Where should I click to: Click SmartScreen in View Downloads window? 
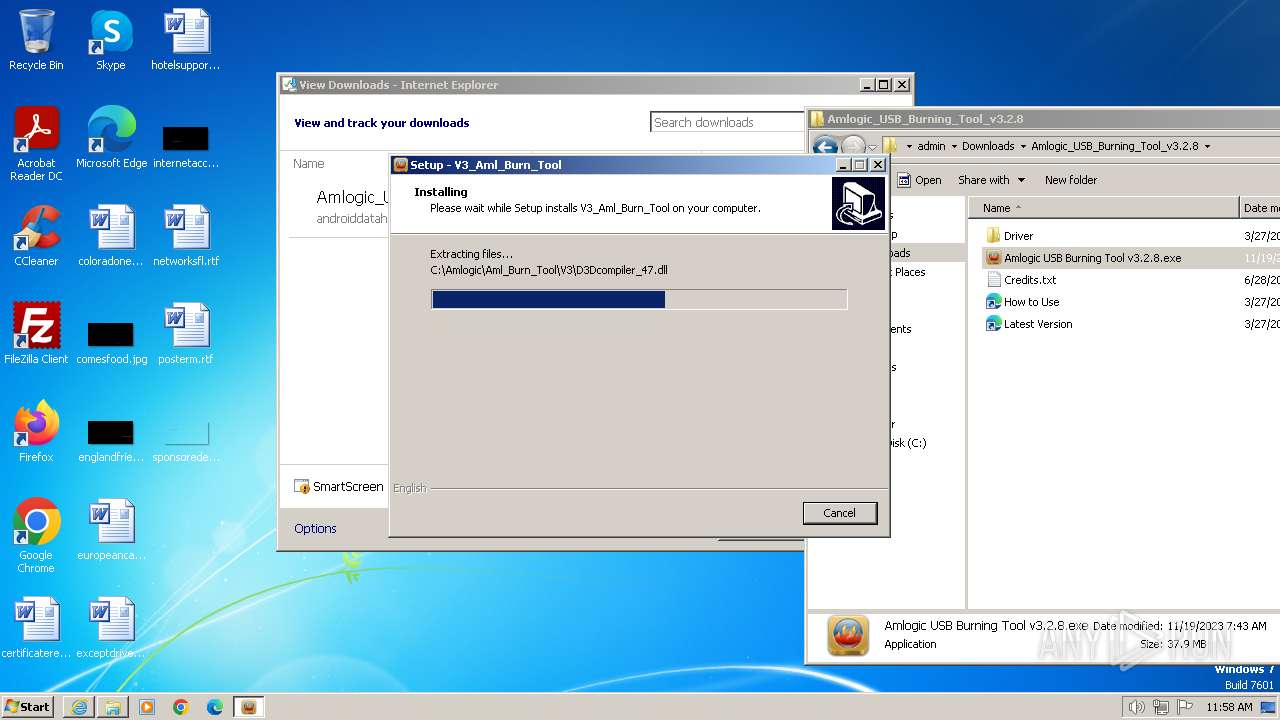point(339,487)
